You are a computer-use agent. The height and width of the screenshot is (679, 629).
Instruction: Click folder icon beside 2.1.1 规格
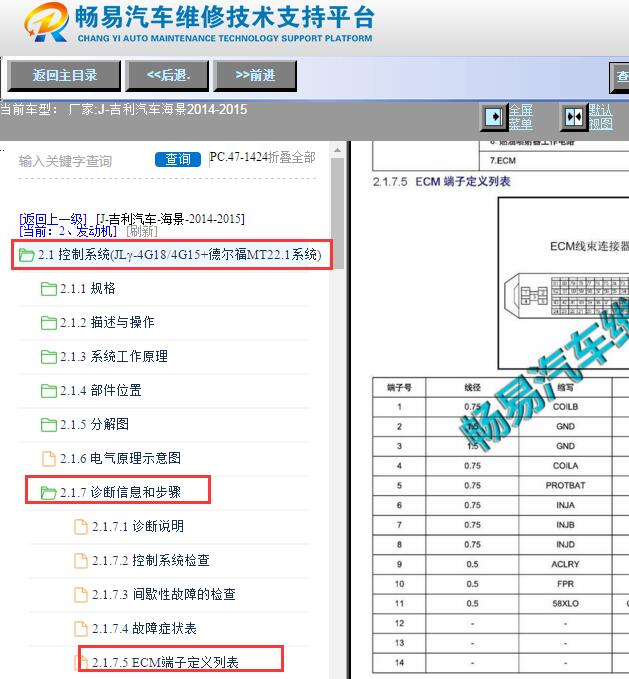click(48, 289)
